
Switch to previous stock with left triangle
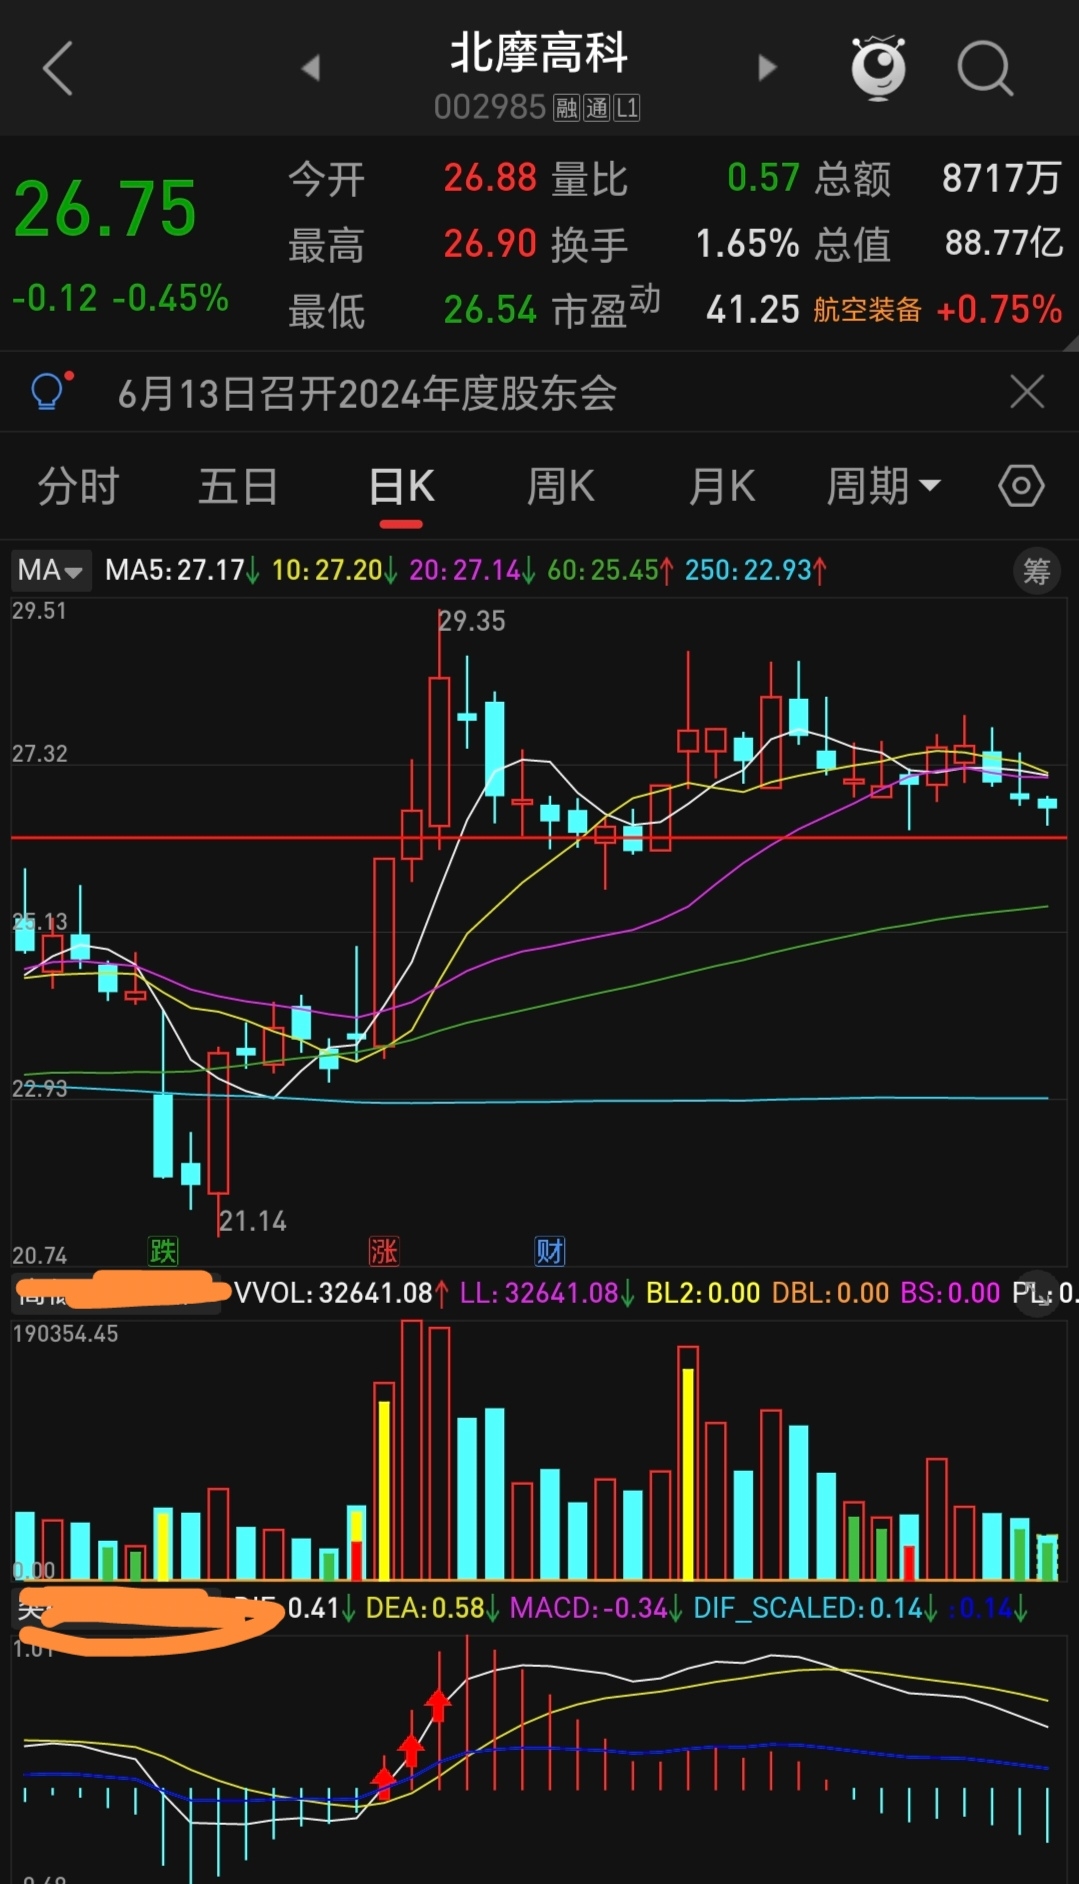311,68
